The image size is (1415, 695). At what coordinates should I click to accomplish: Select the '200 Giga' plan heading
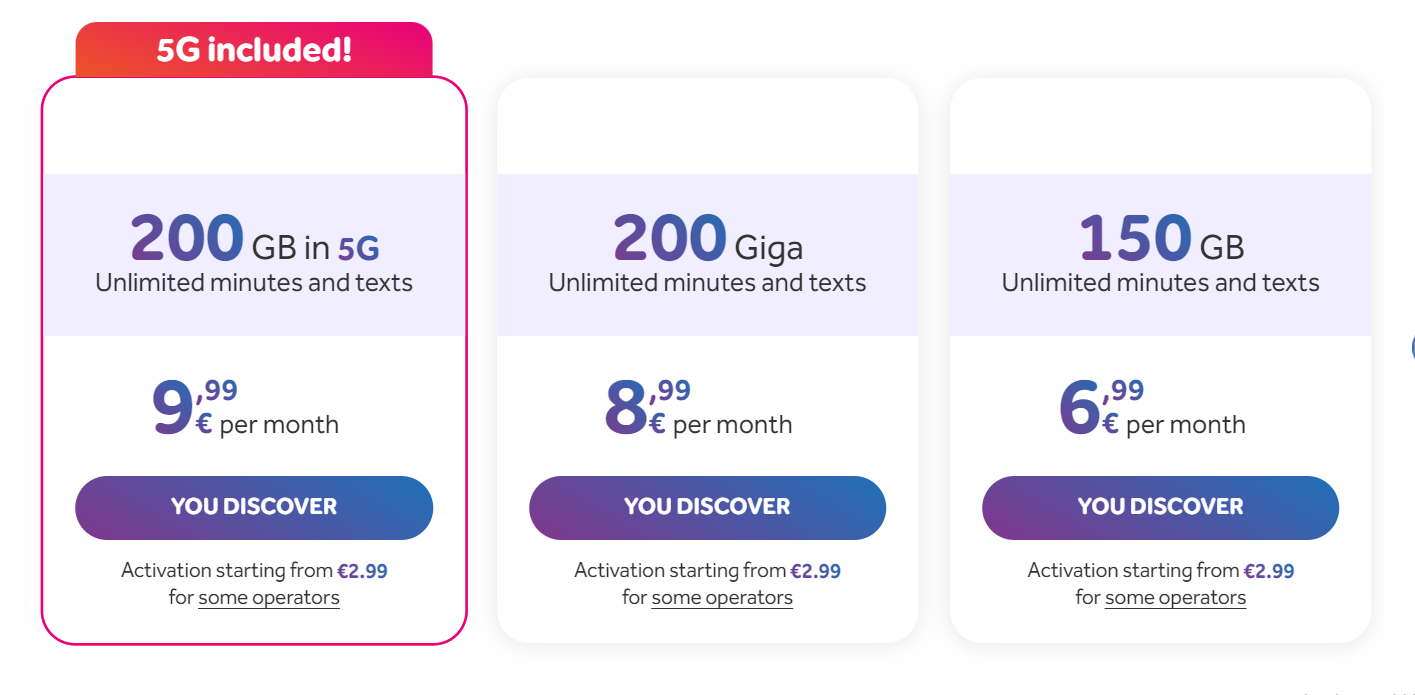tap(707, 238)
